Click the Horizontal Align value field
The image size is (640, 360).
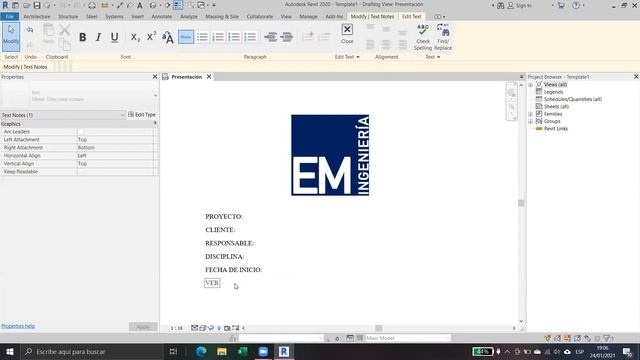115,156
